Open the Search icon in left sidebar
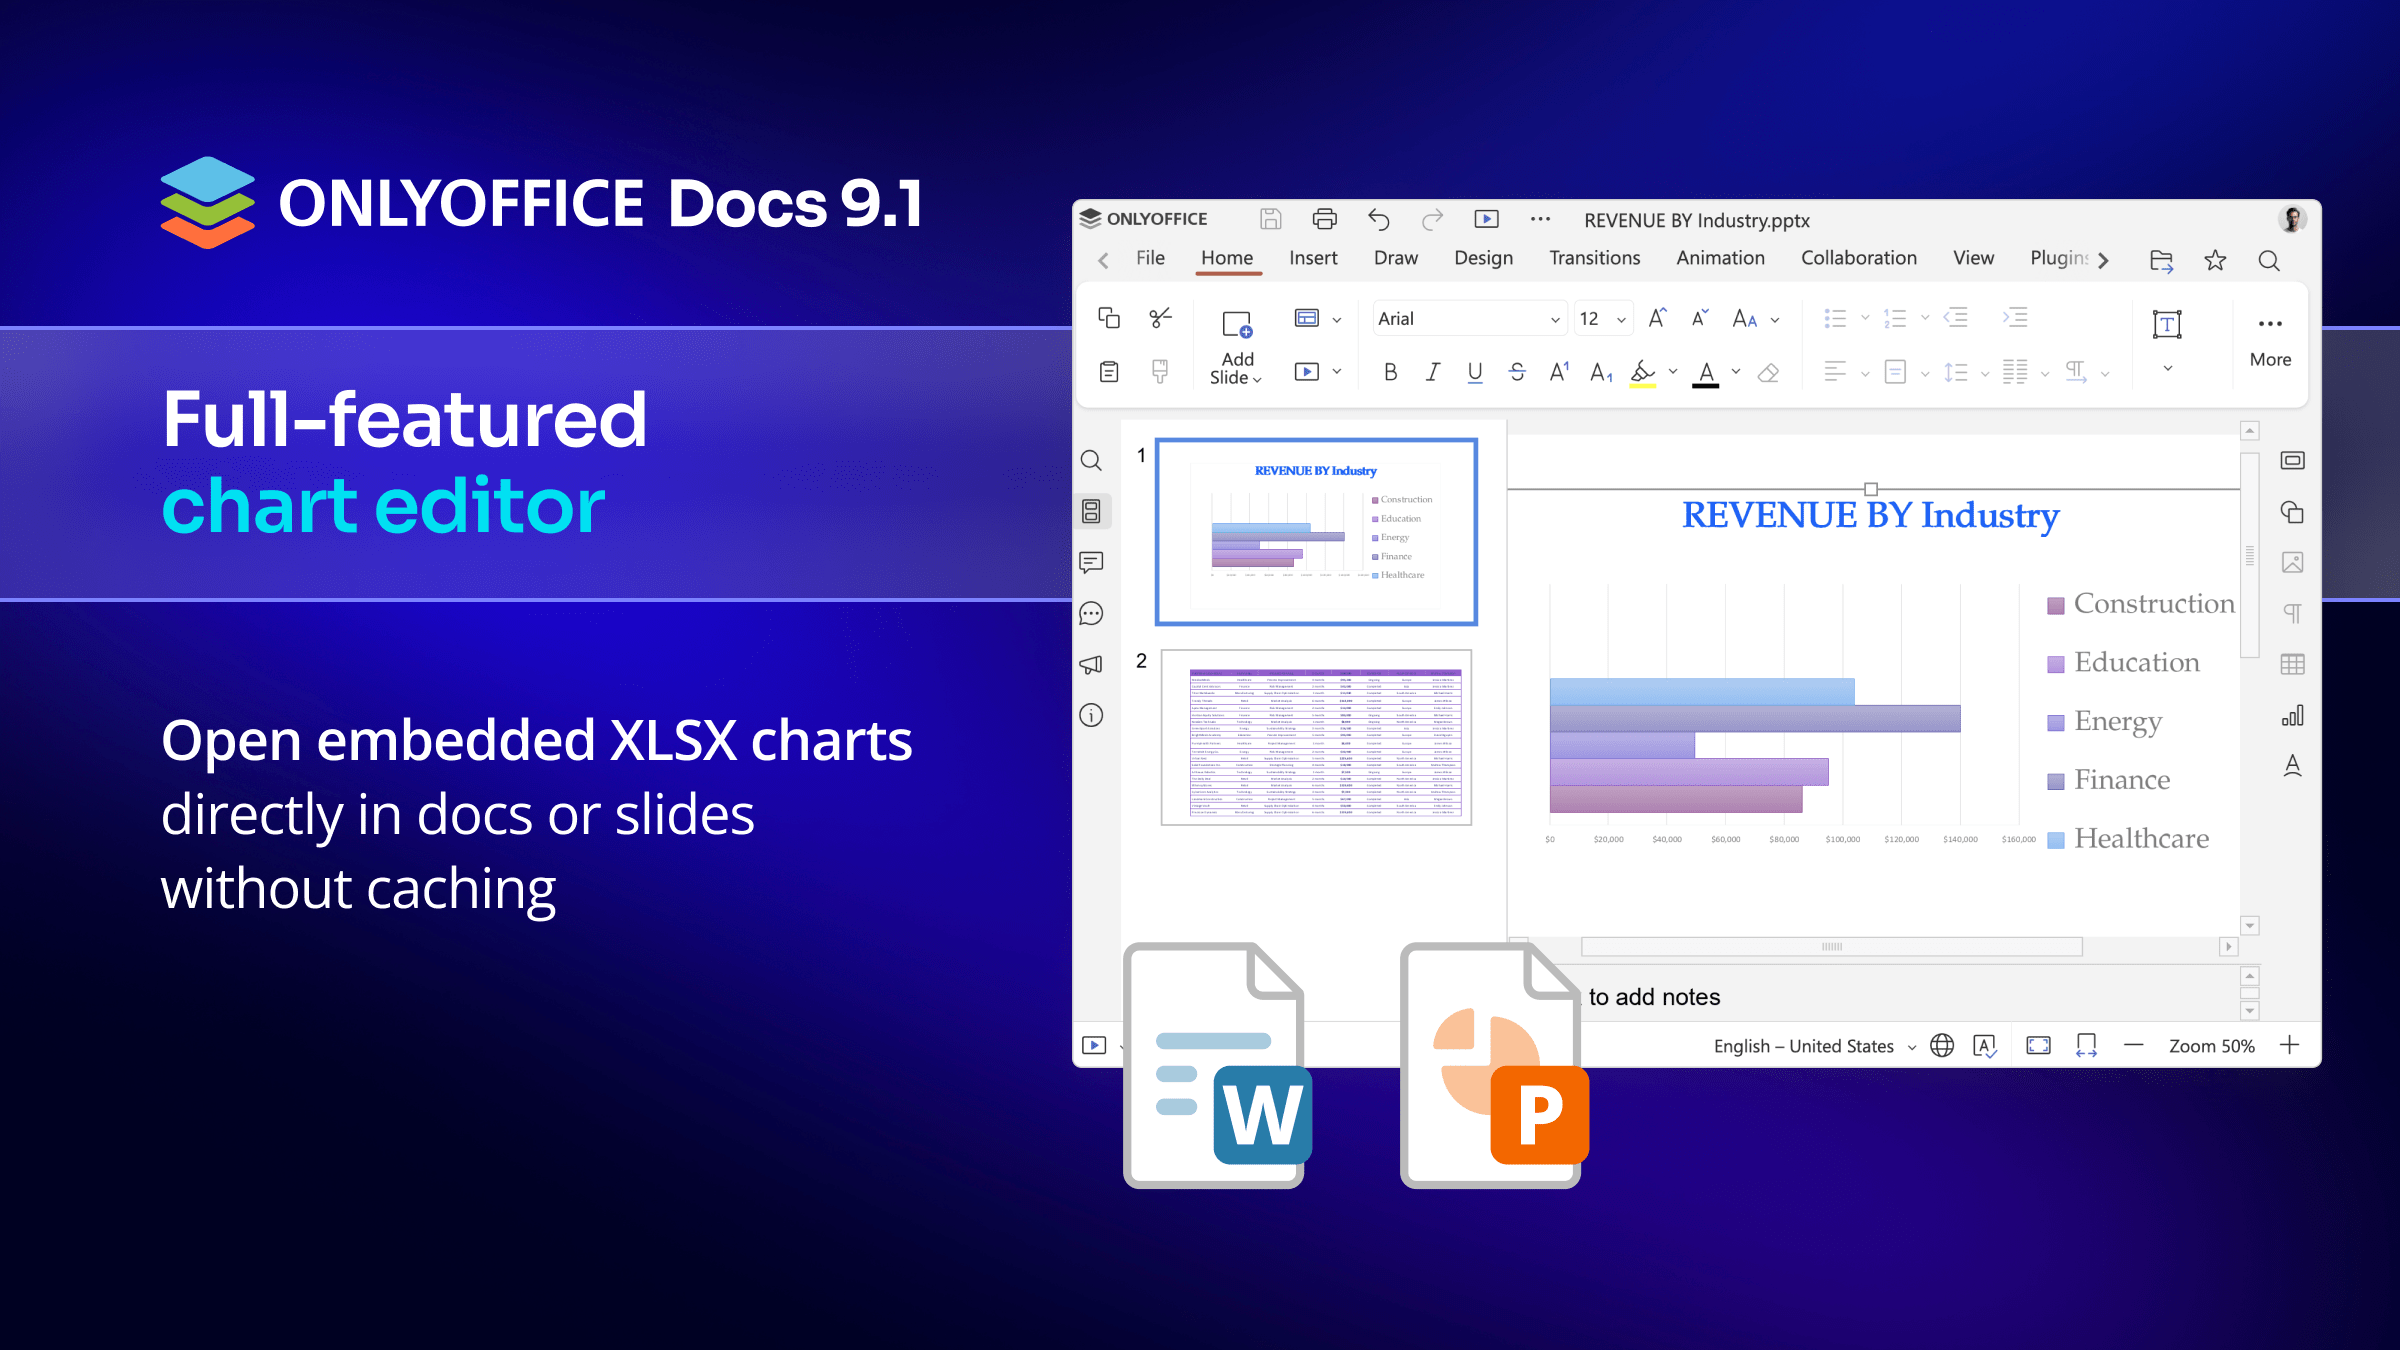The width and height of the screenshot is (2400, 1350). click(x=1091, y=460)
